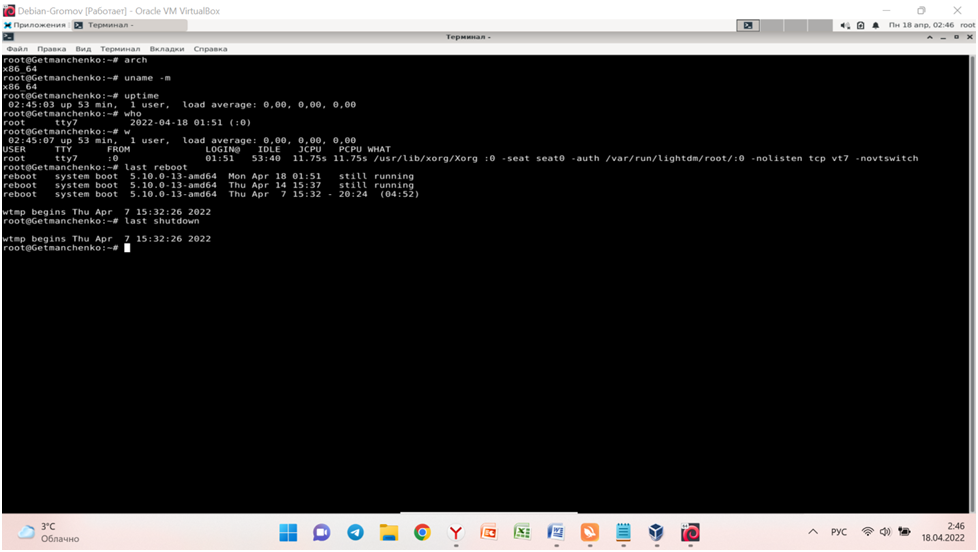The image size is (978, 552).
Task: Open the root user menu in Xfce panel
Action: point(967,25)
